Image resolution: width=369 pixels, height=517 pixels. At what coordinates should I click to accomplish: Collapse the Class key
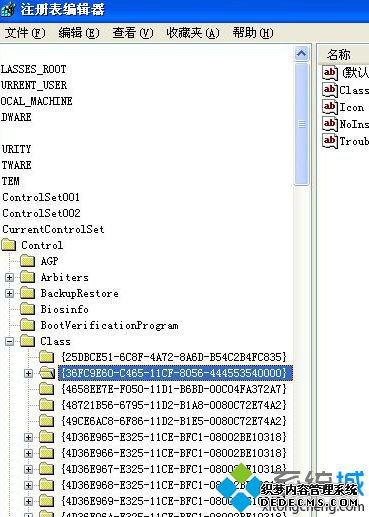tap(9, 341)
